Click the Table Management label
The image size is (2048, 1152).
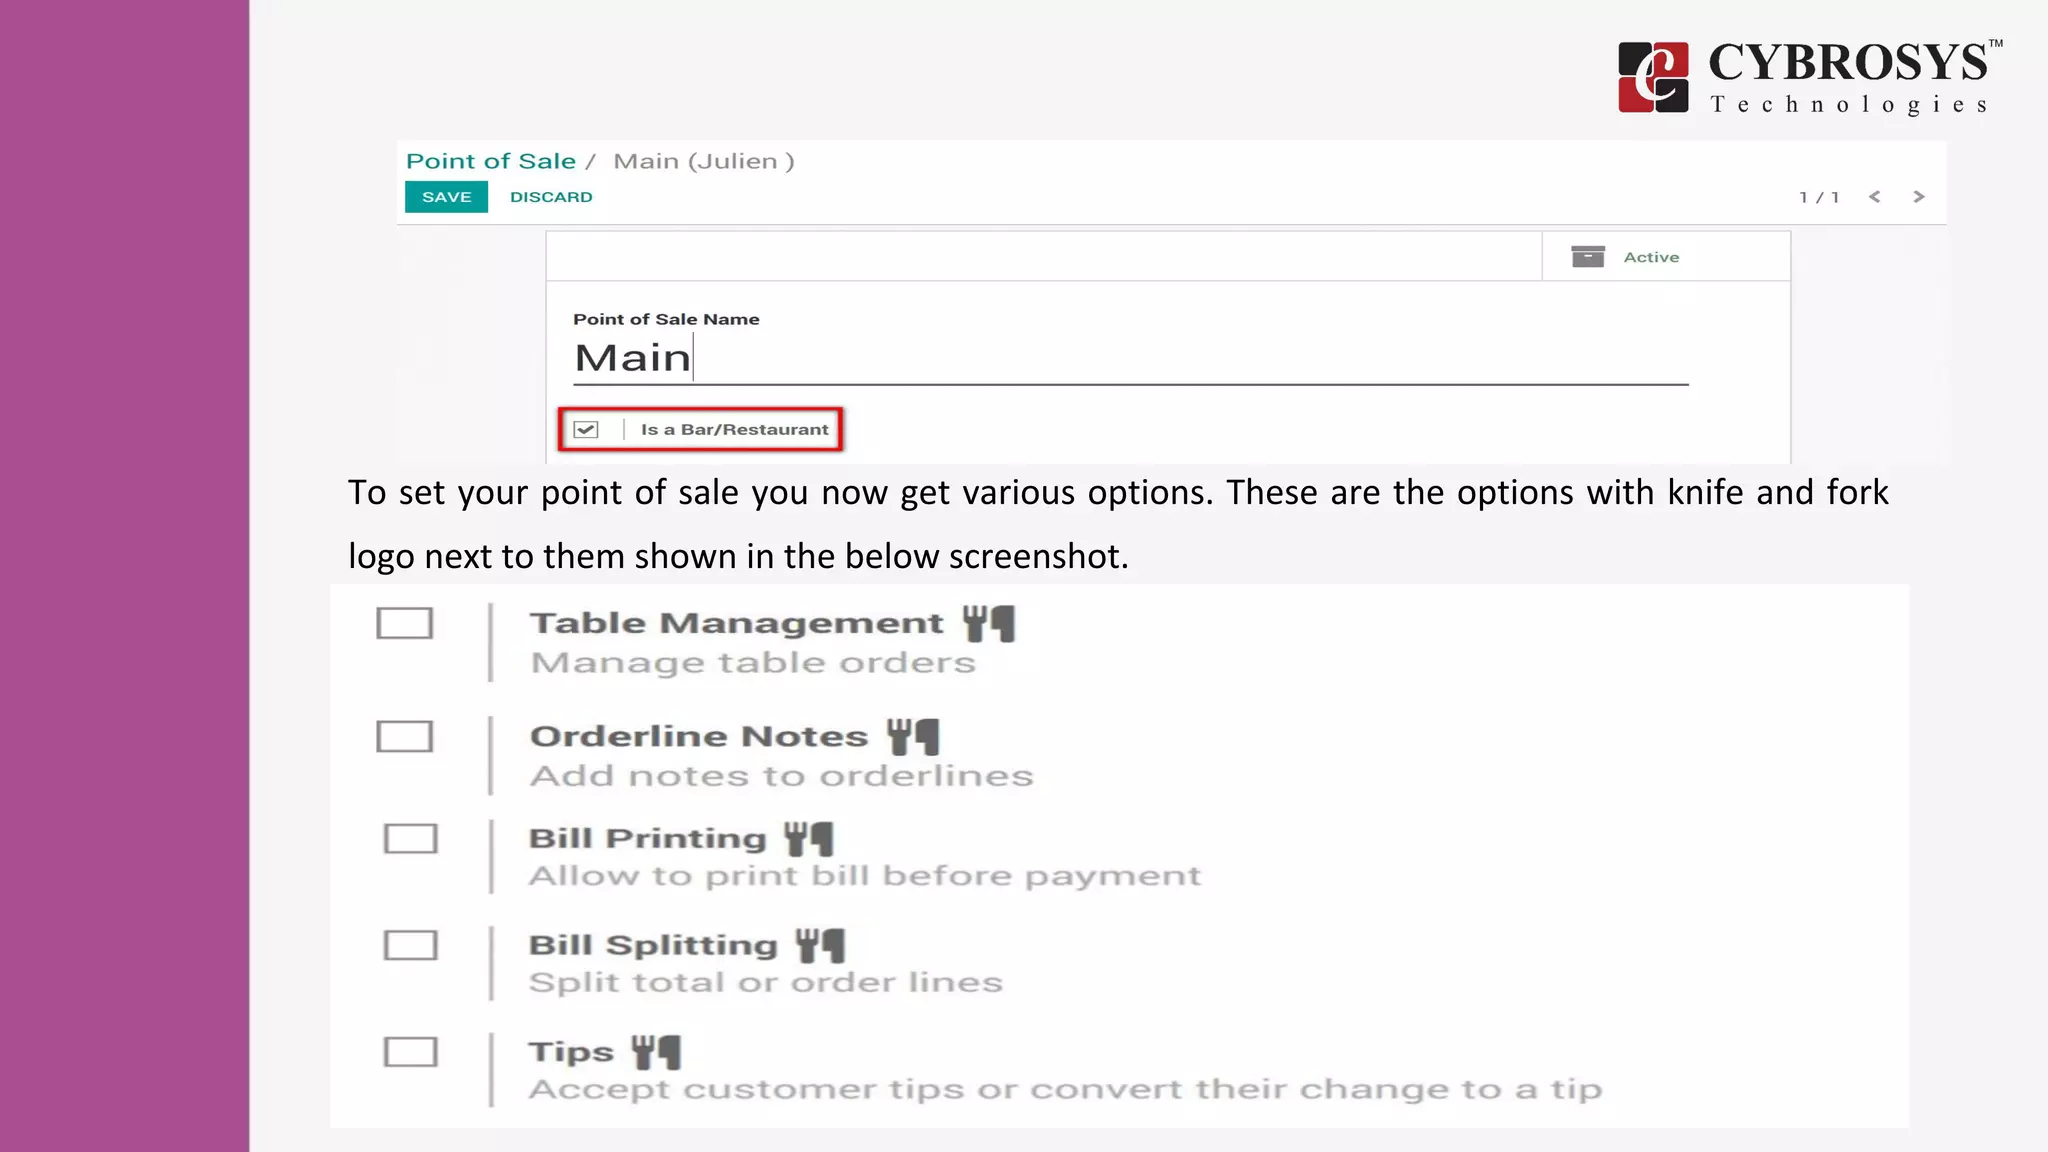736,623
